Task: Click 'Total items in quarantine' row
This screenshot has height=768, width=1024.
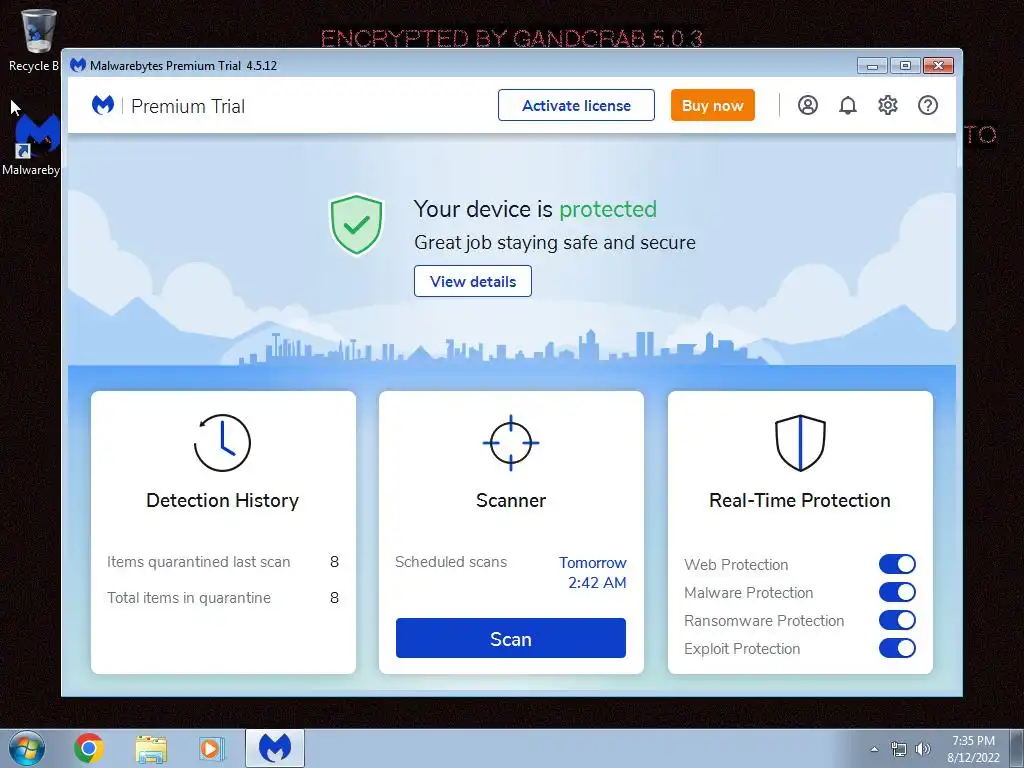Action: [223, 598]
